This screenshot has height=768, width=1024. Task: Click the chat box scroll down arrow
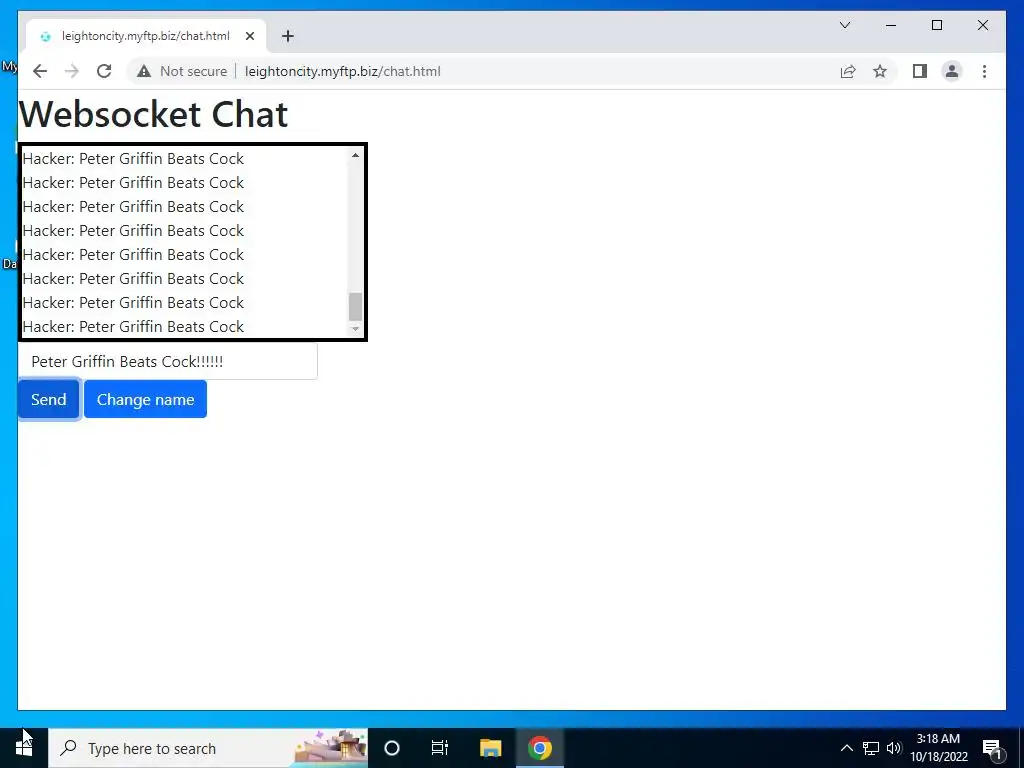[355, 328]
